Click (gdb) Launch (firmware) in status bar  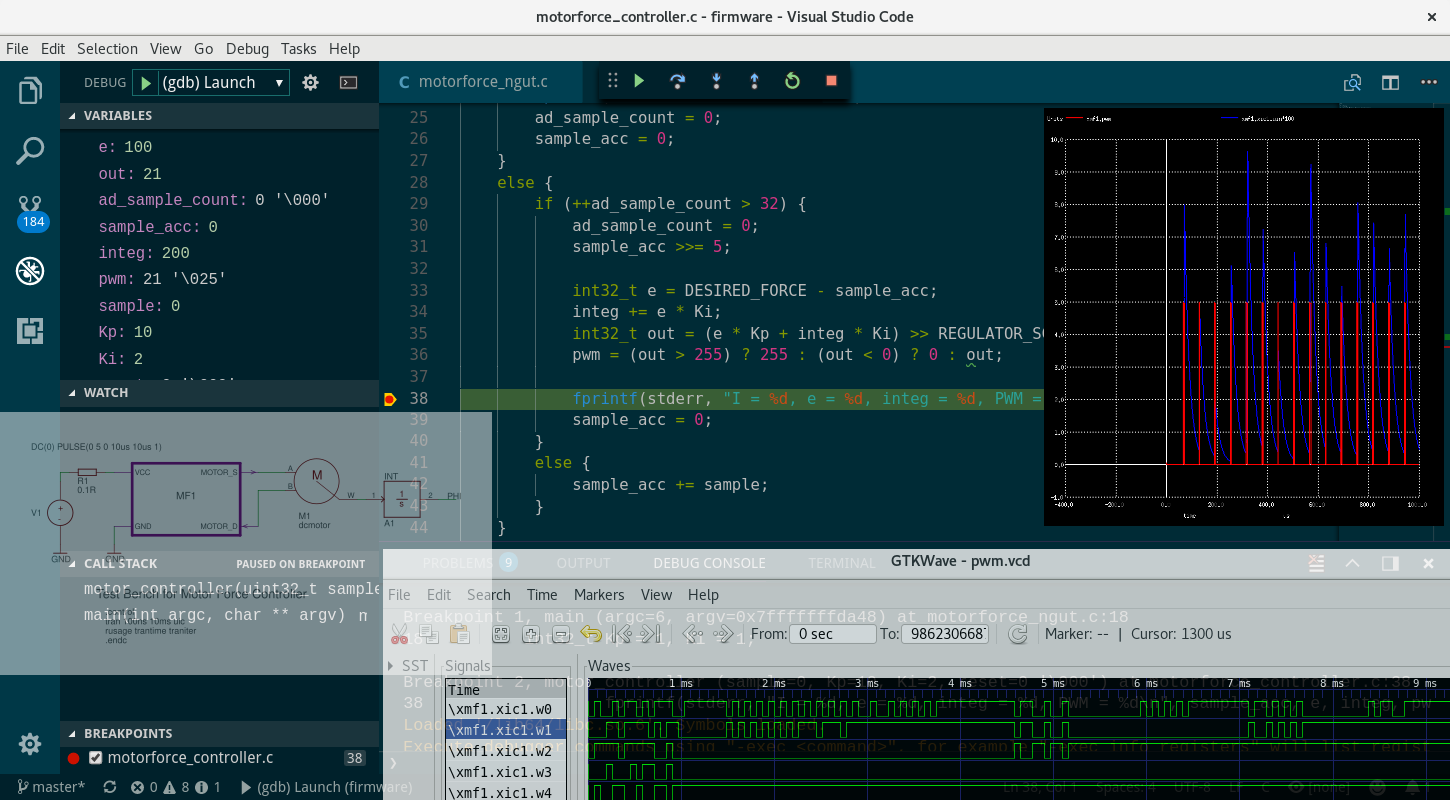pyautogui.click(x=326, y=787)
